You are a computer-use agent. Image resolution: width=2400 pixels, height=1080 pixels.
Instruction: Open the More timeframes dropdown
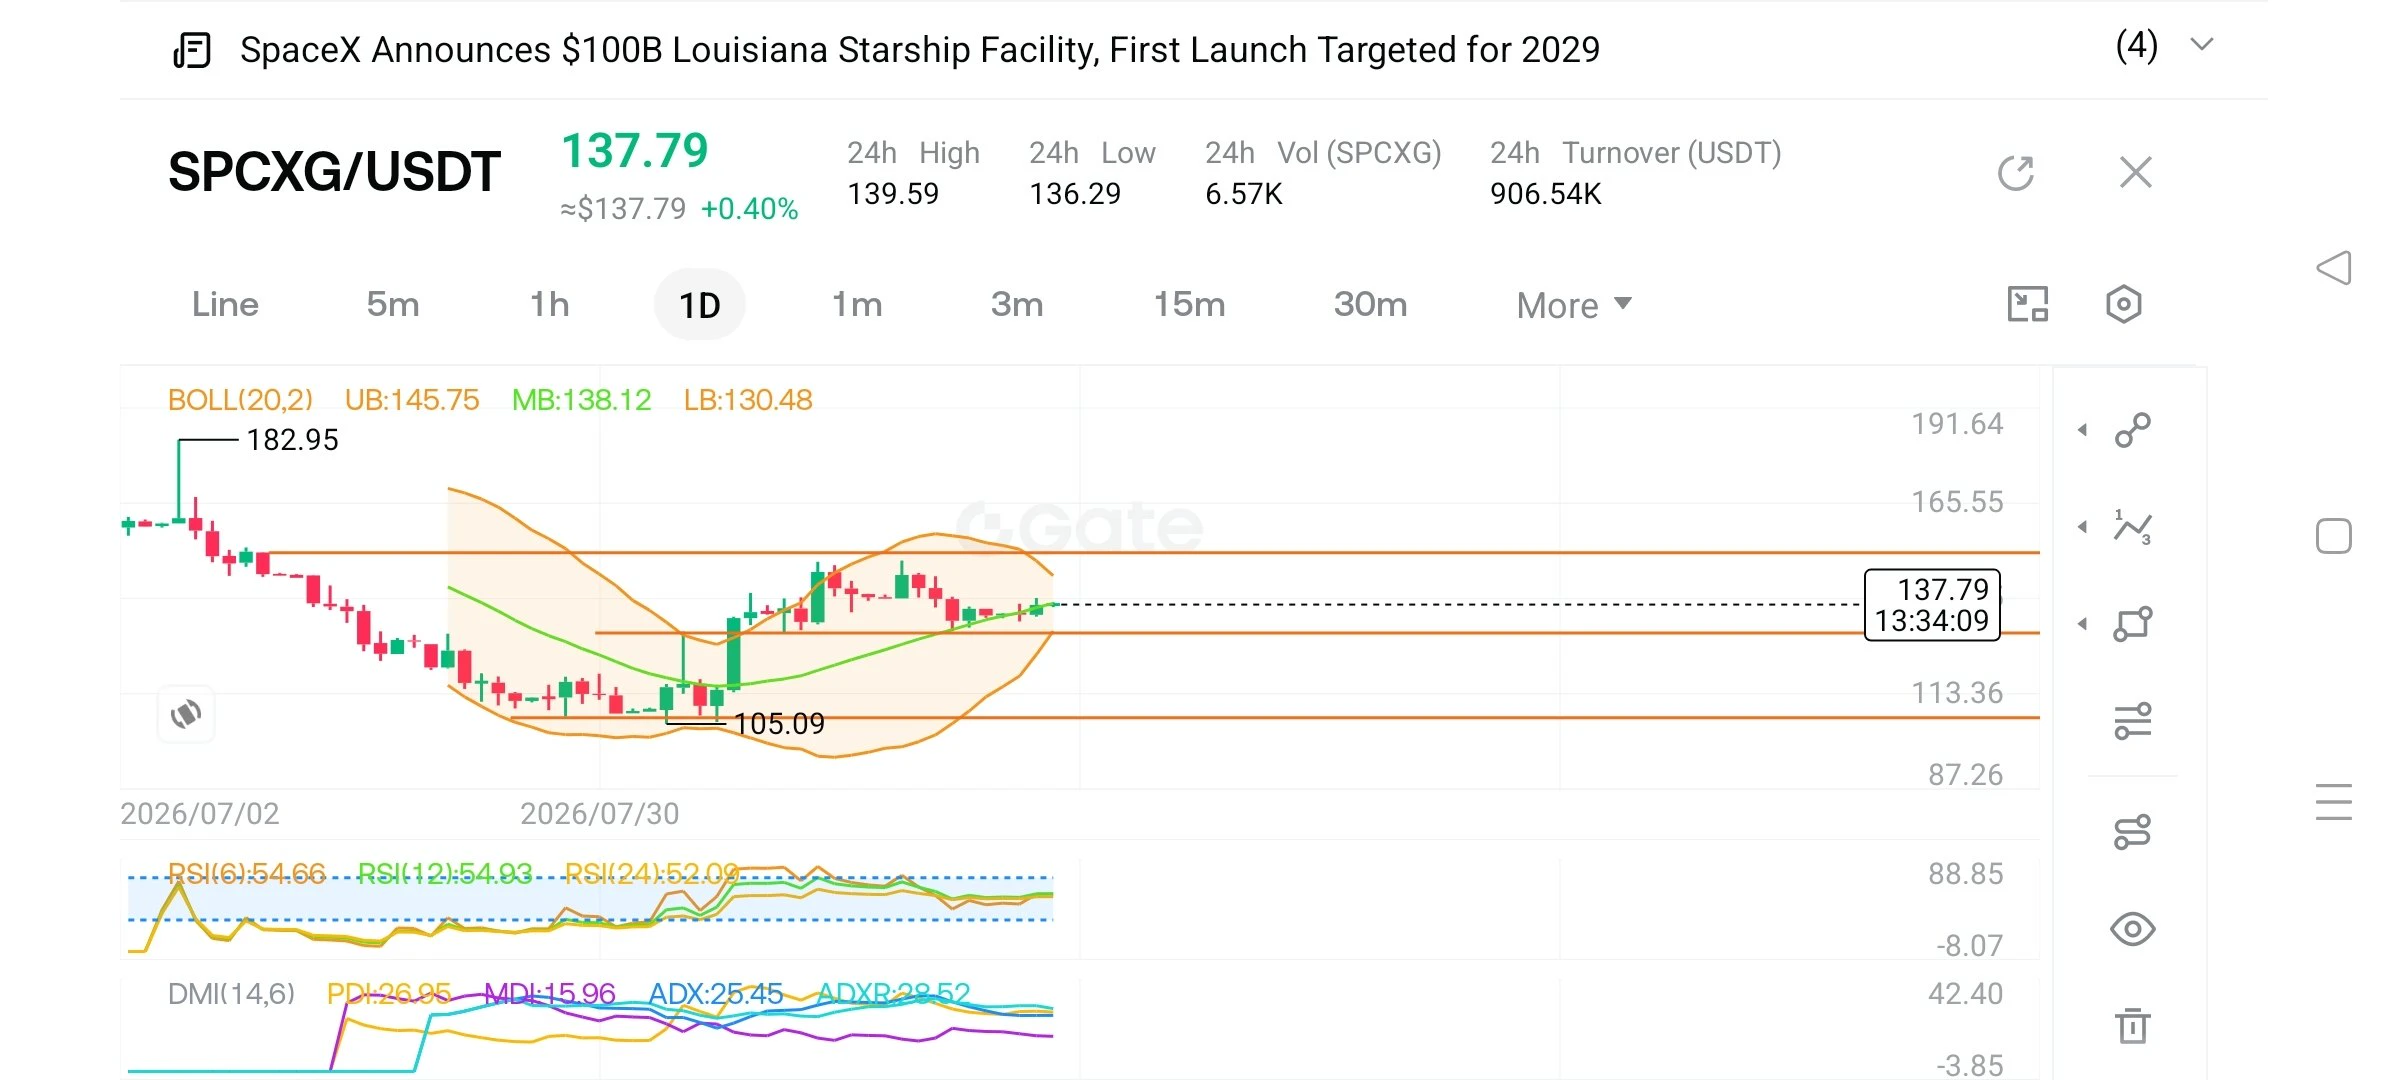click(1574, 305)
